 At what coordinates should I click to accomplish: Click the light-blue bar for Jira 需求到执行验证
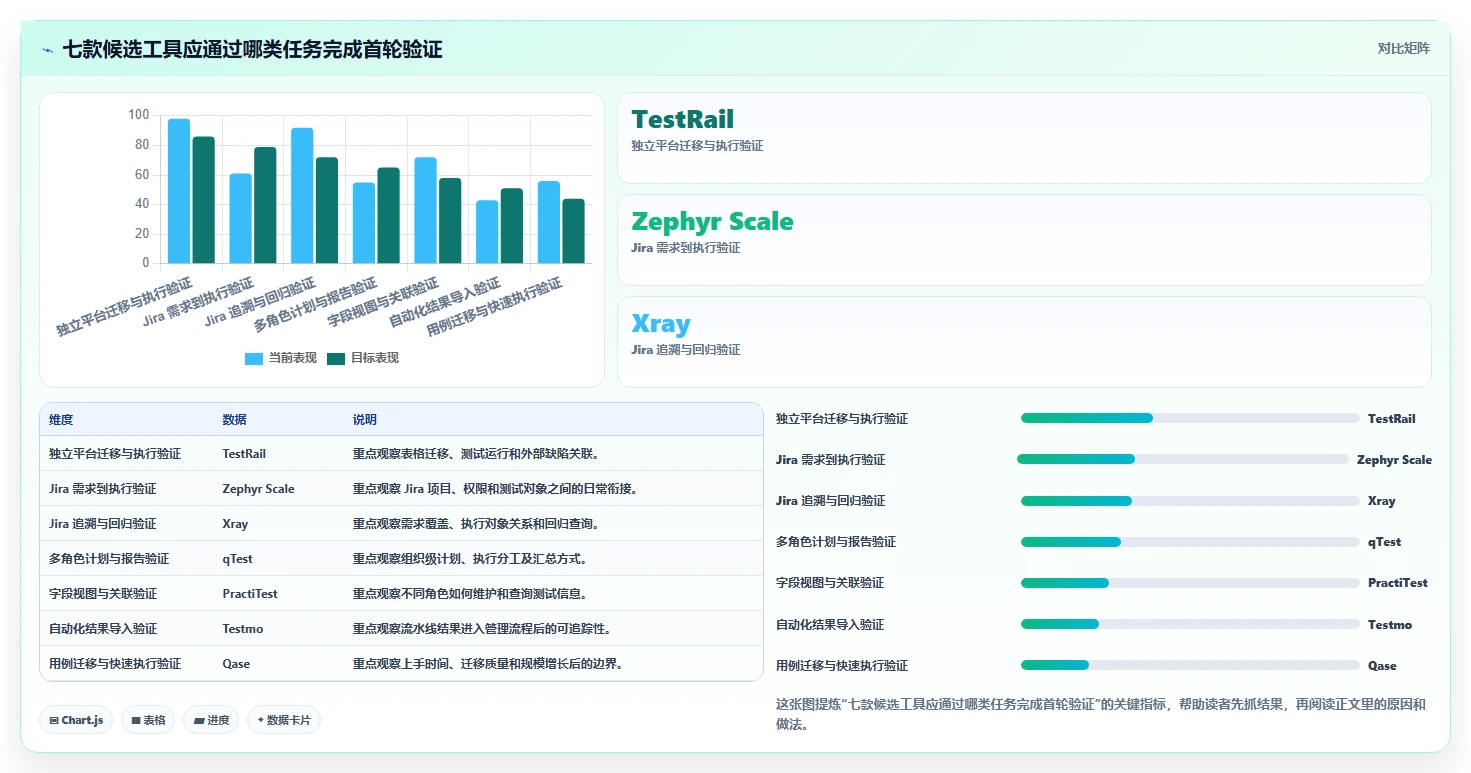tap(240, 218)
